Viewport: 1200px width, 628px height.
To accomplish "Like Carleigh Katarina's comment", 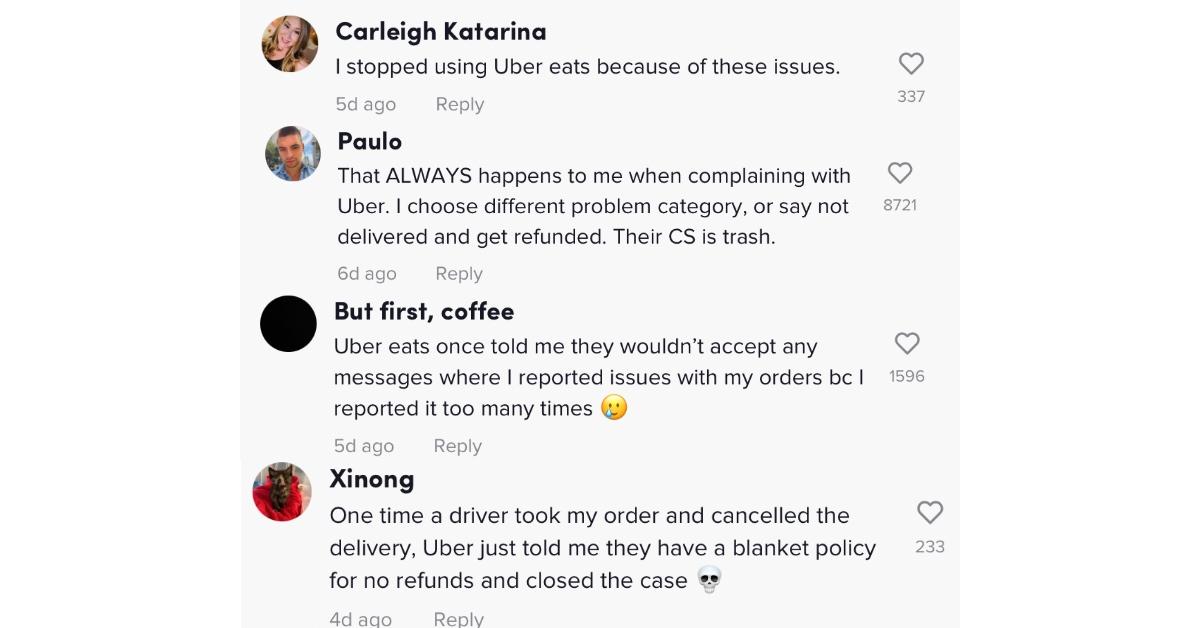I will point(911,64).
